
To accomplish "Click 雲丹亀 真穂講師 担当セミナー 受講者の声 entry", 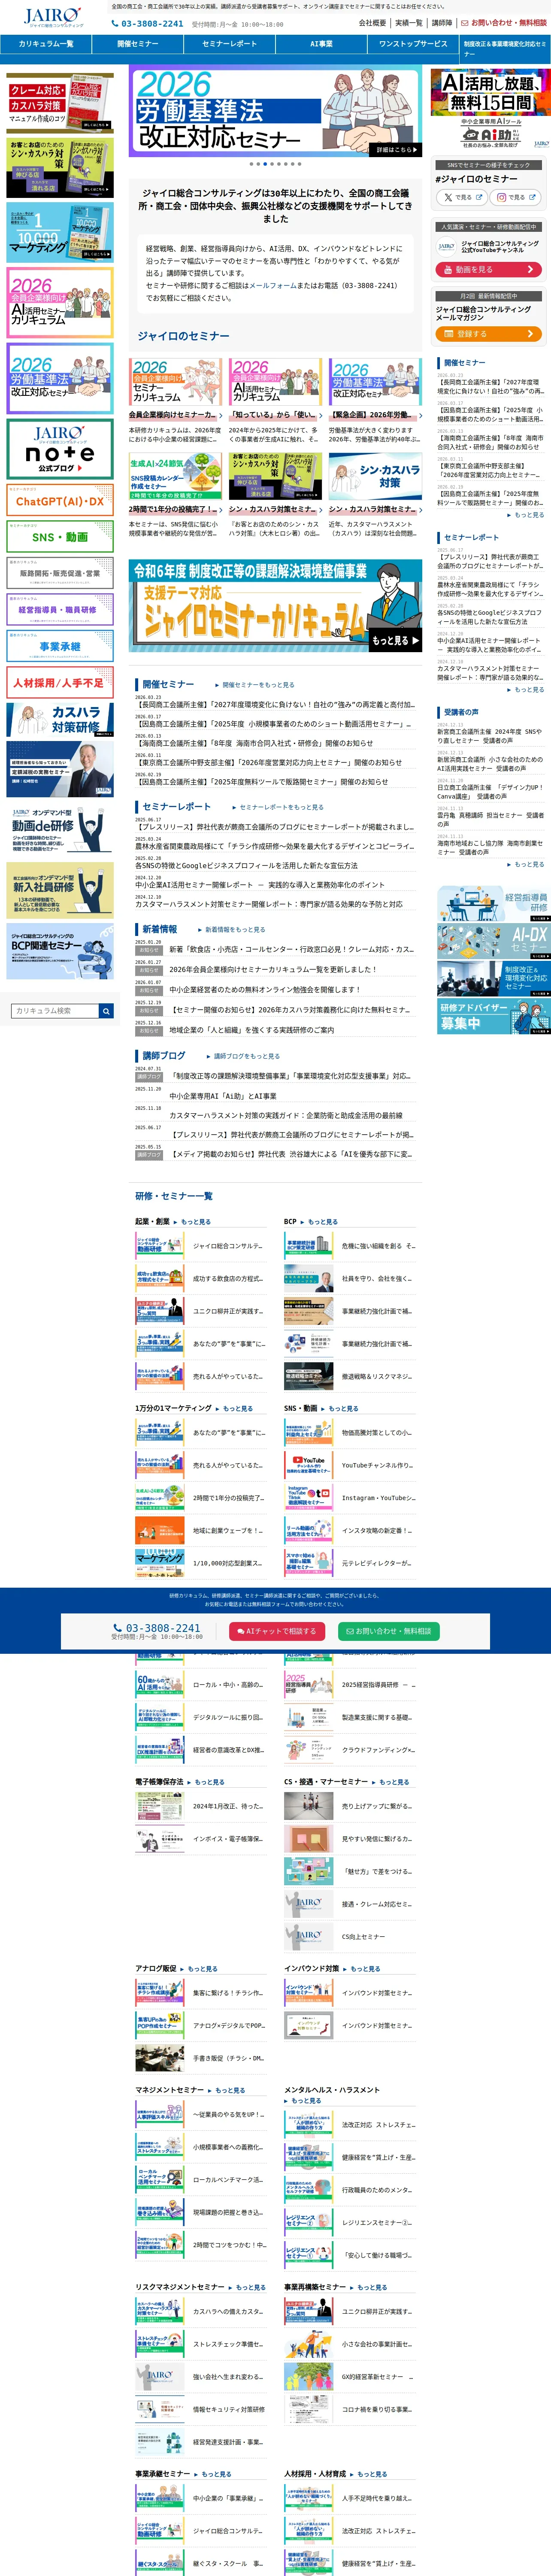I will click(x=490, y=819).
